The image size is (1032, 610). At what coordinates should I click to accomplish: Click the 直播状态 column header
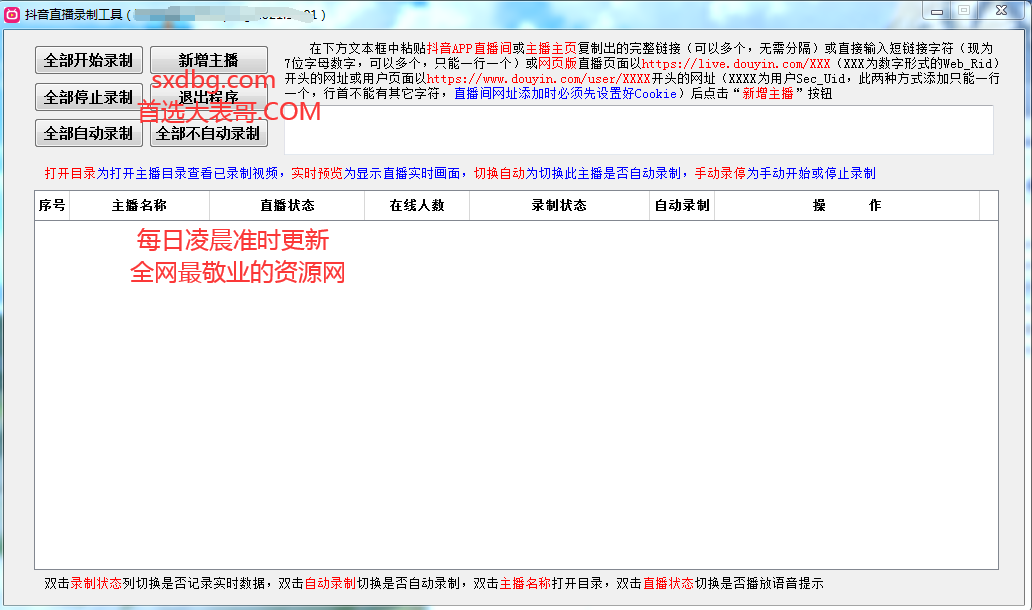pos(287,205)
